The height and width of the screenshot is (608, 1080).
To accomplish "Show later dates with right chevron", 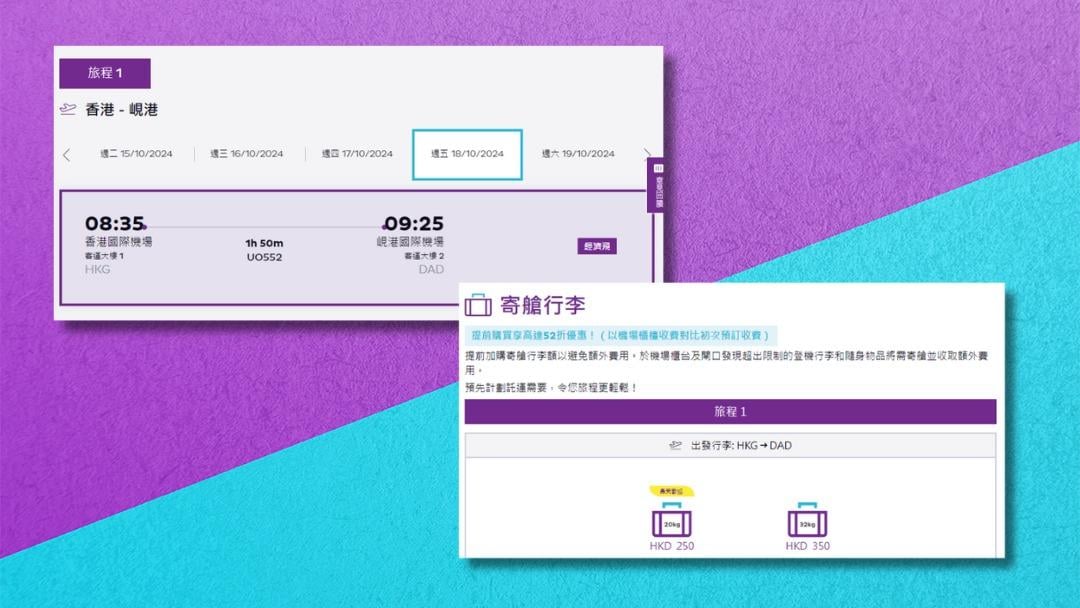I will (x=647, y=154).
